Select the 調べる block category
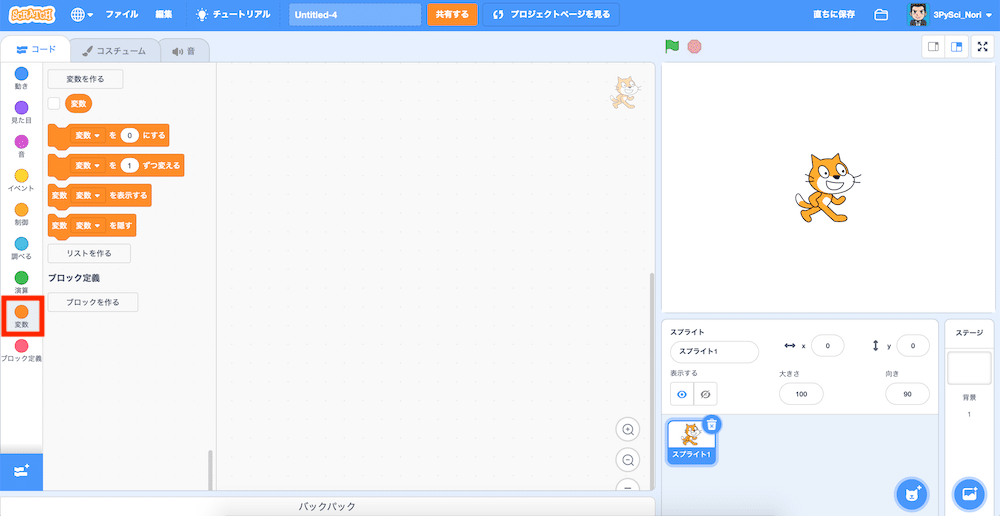The height and width of the screenshot is (516, 1000). [x=21, y=248]
